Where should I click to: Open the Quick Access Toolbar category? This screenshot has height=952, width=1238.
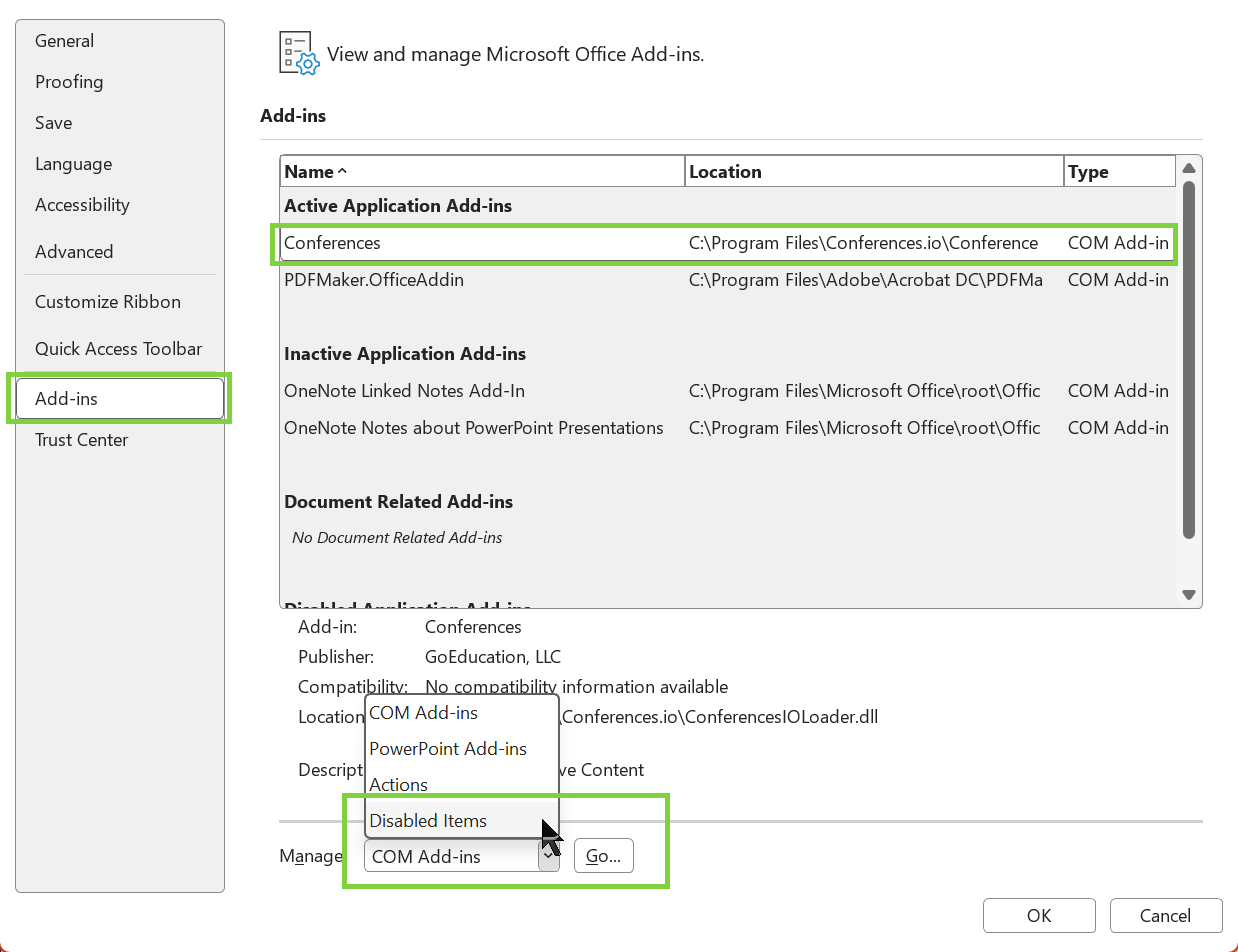(118, 349)
